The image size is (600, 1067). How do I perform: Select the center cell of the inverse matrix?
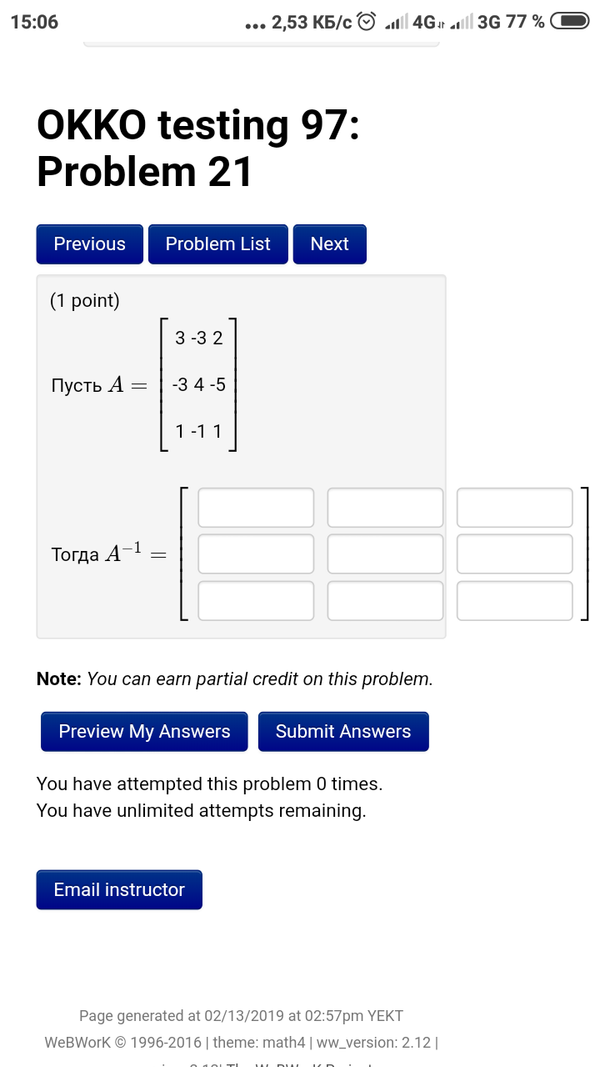coord(385,554)
